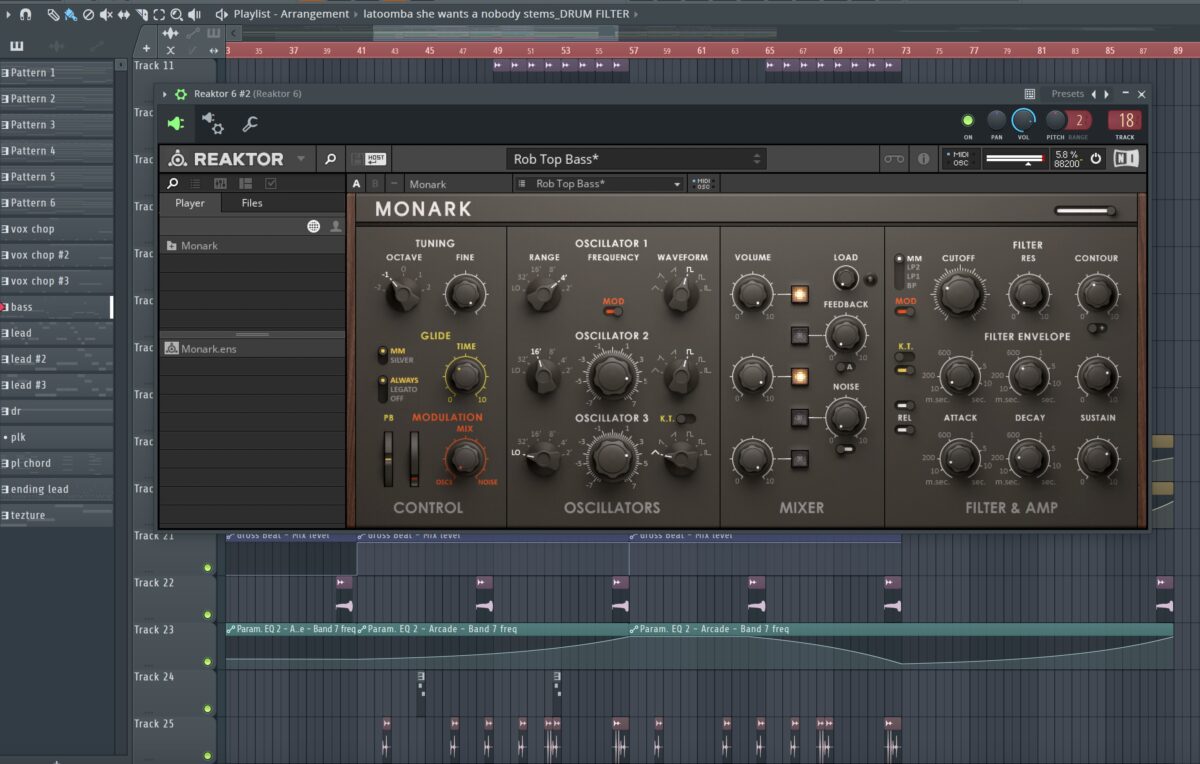Select the delete tool in playlist toolbar
Image resolution: width=1200 pixels, height=764 pixels.
pos(88,14)
